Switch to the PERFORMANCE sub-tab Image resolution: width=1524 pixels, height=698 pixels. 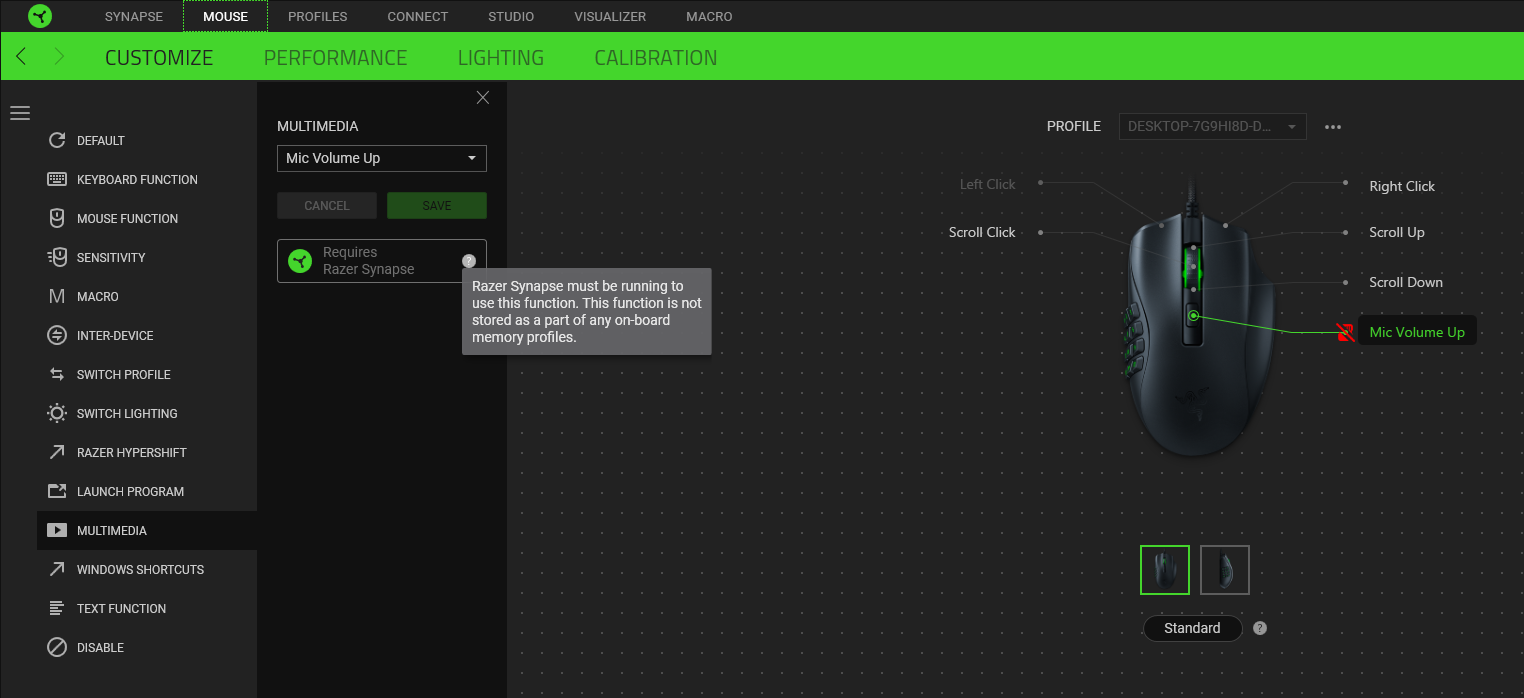point(335,57)
